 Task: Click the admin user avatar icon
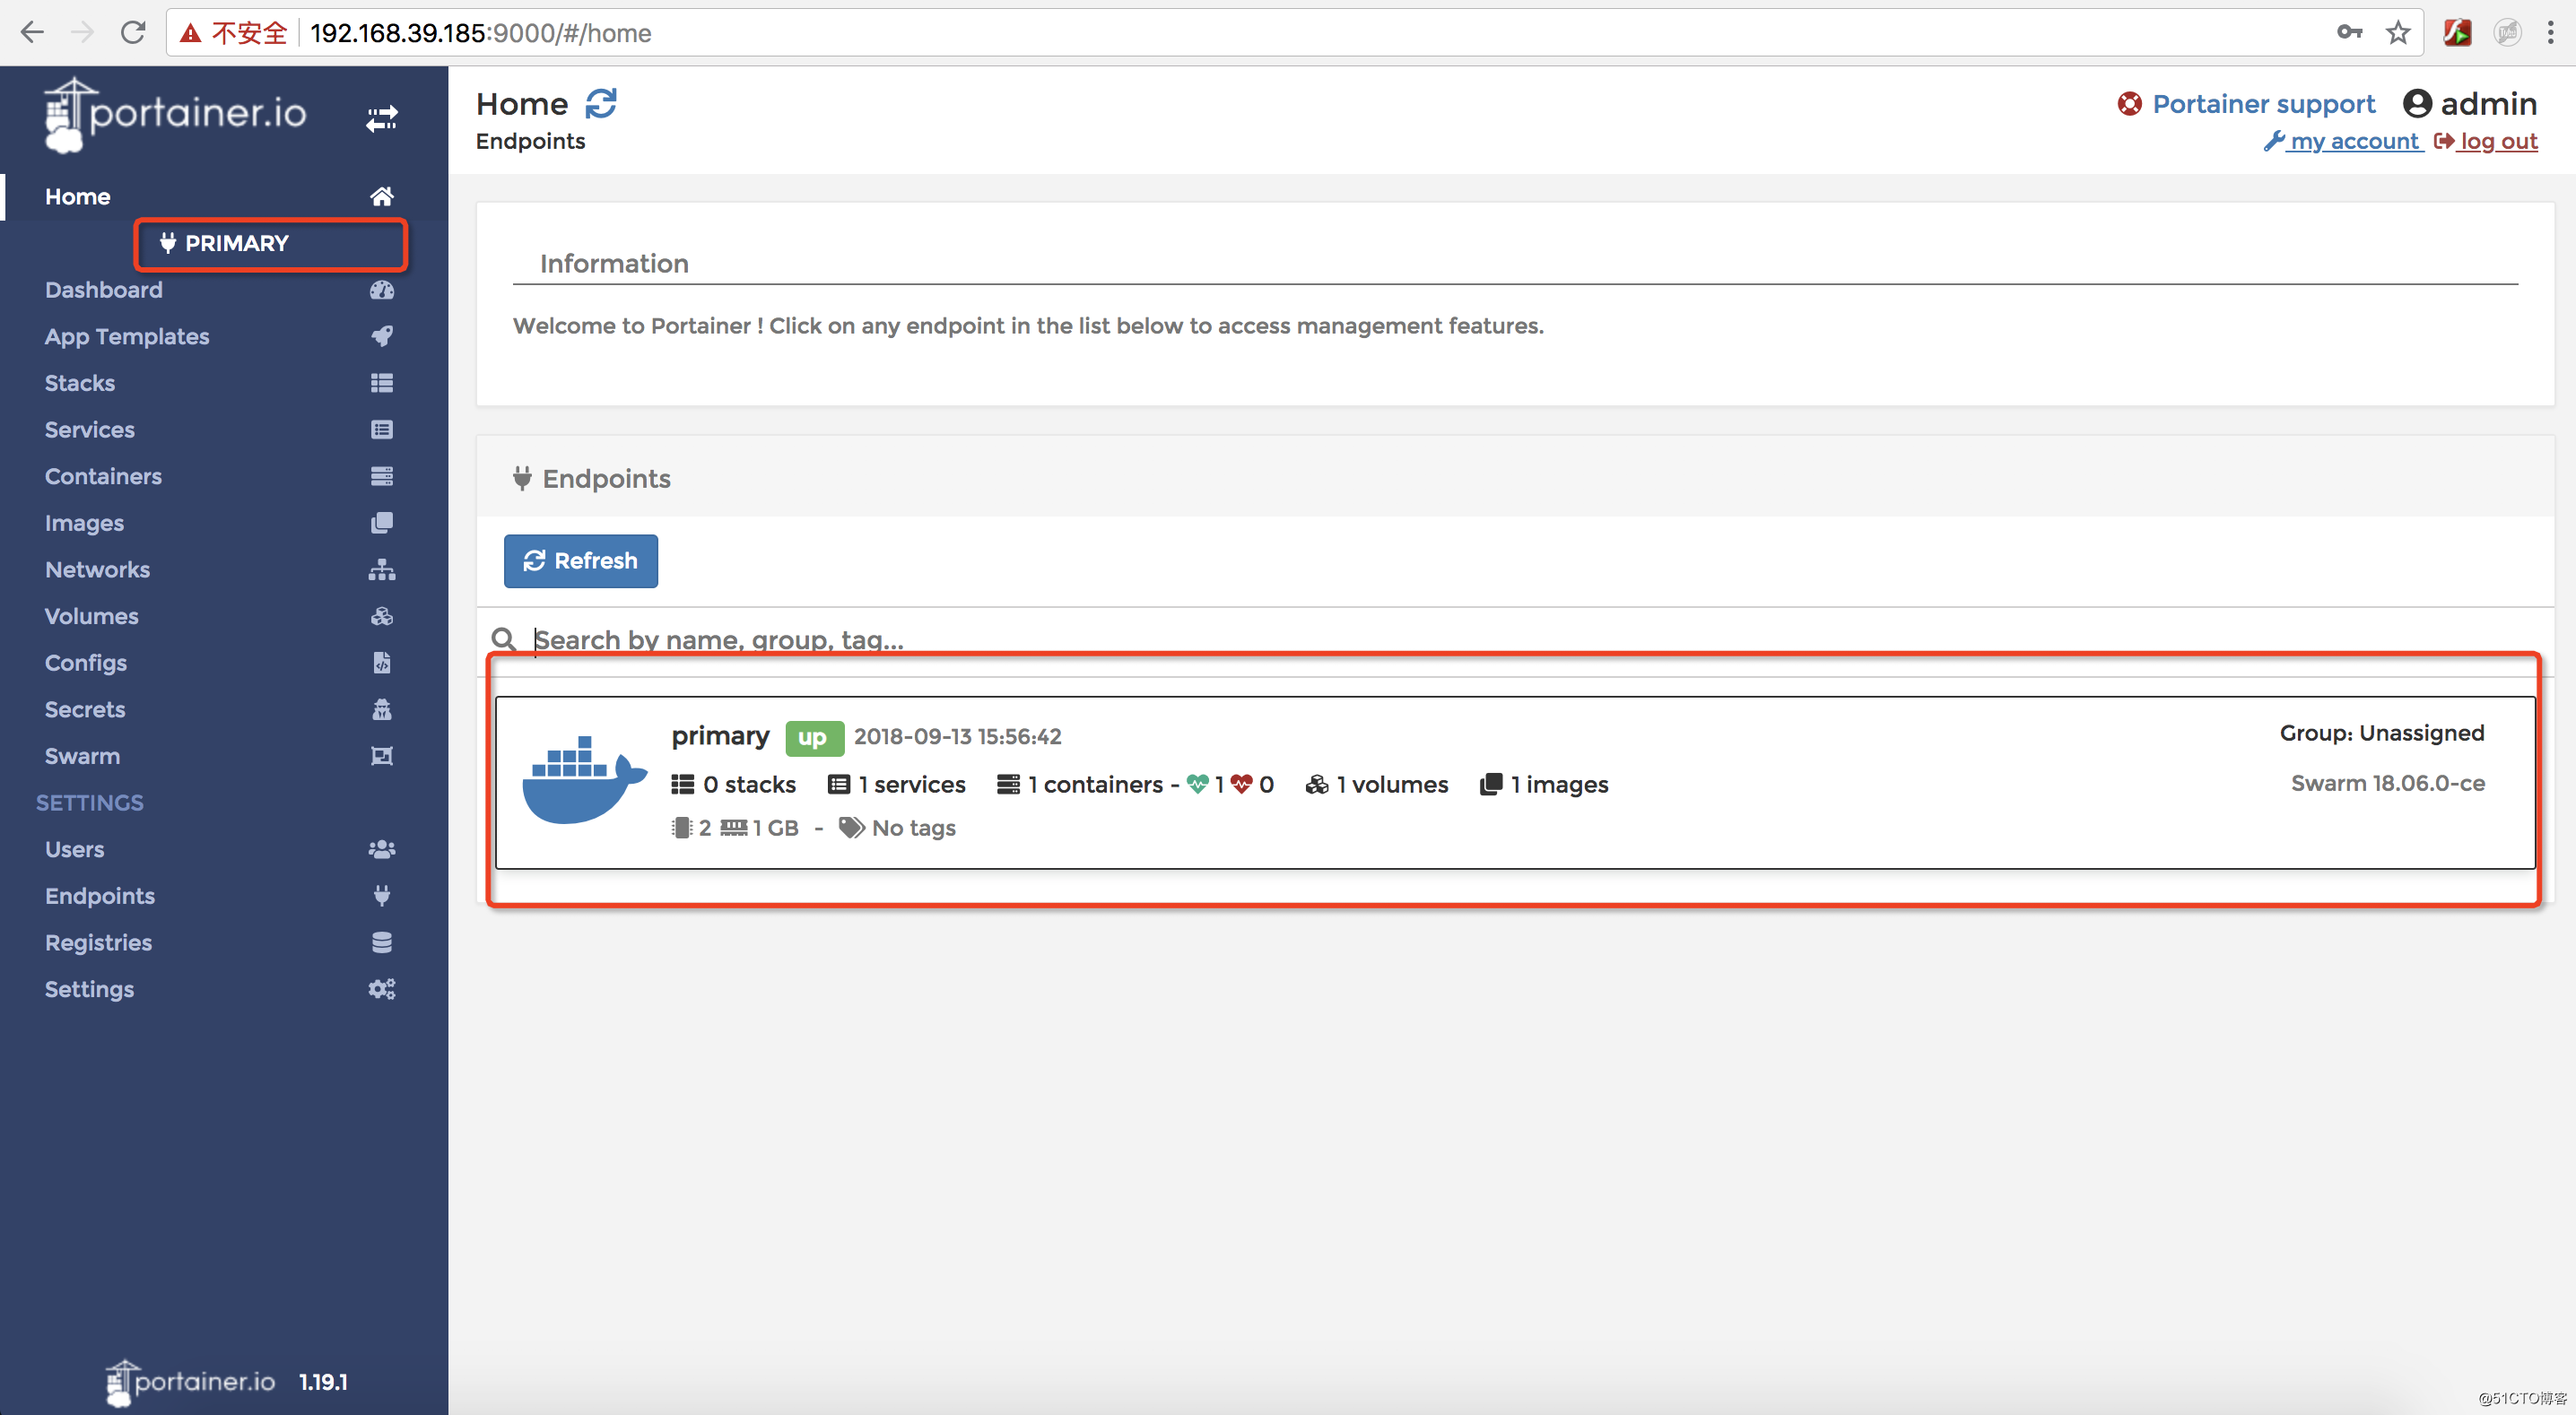coord(2416,104)
